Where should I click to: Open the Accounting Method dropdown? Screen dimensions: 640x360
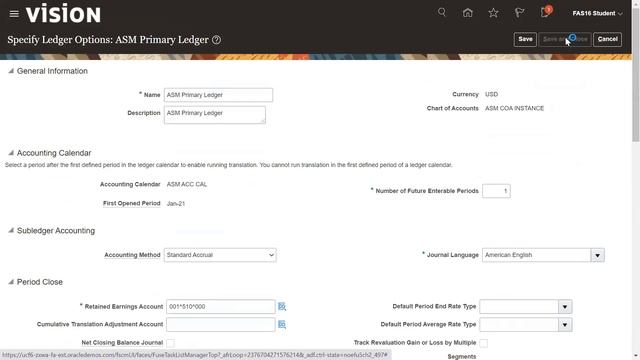(x=220, y=255)
